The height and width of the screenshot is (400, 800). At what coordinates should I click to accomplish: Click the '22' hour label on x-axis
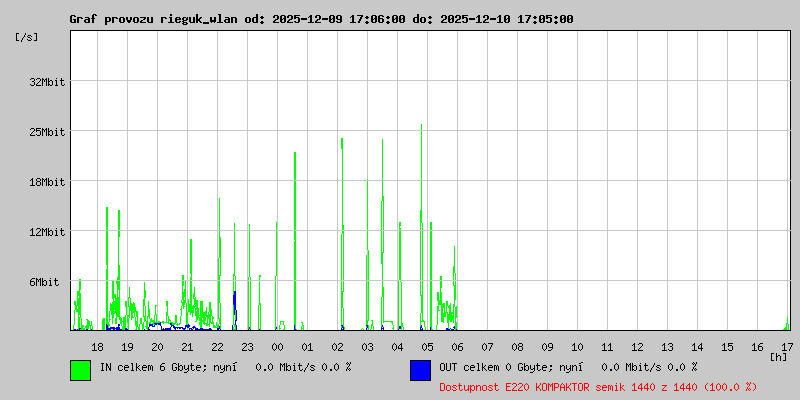(x=217, y=347)
